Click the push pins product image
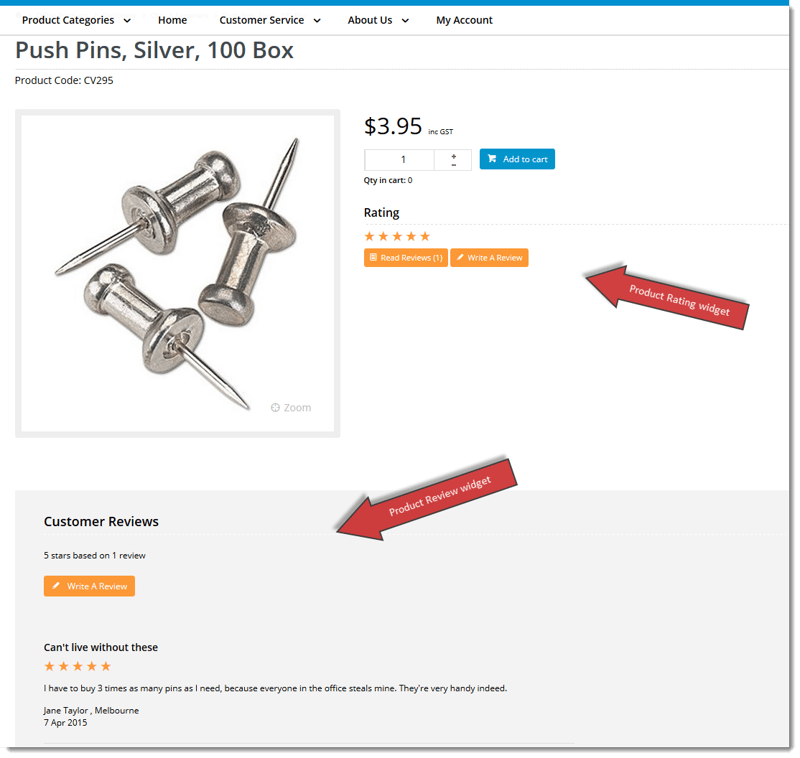The image size is (800, 758). tap(178, 273)
